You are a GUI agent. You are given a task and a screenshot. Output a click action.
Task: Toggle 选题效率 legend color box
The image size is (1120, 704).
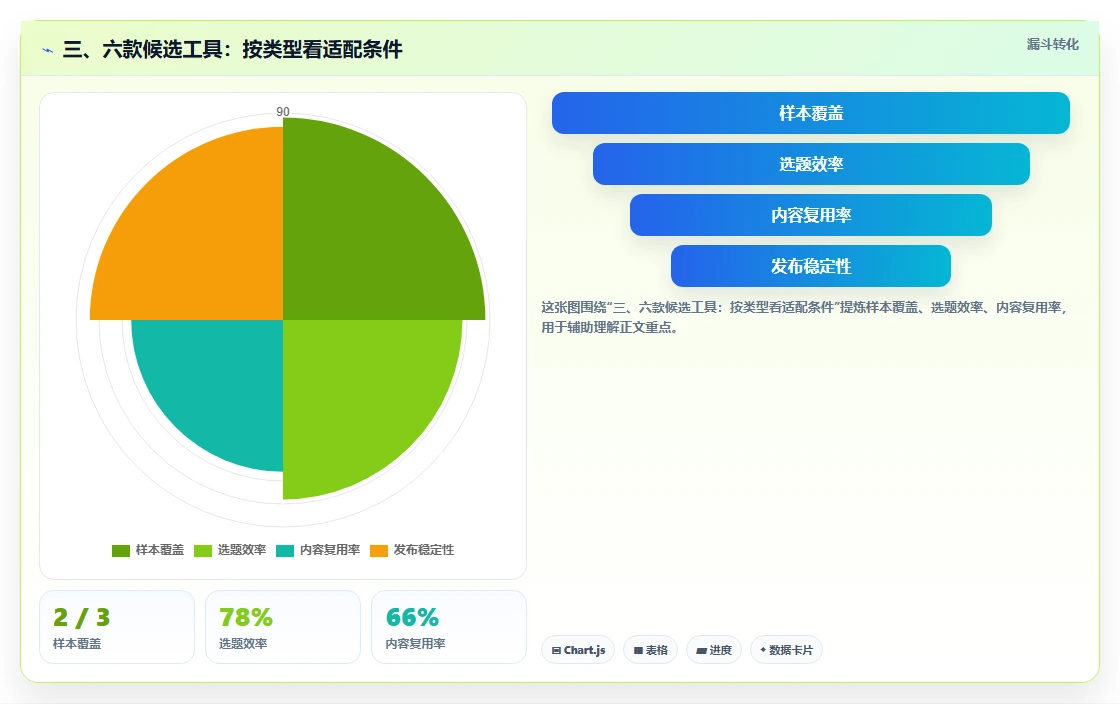pyautogui.click(x=203, y=550)
